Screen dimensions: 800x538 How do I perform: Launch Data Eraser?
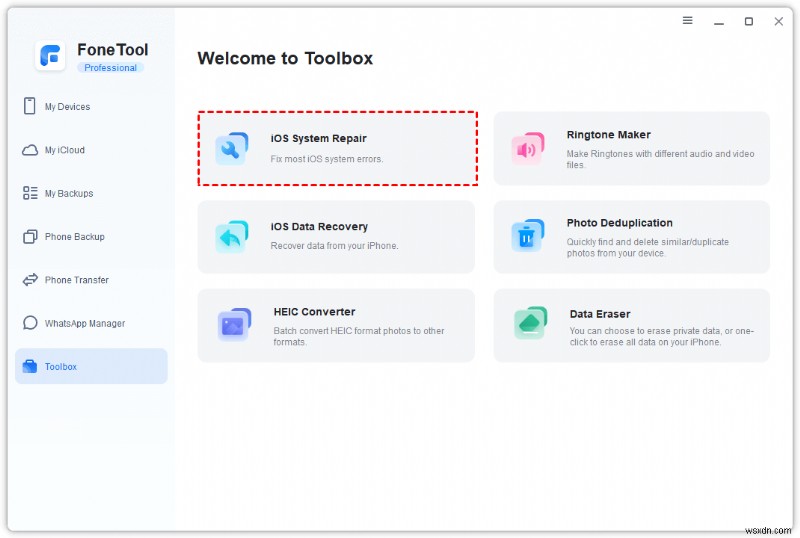[x=632, y=325]
